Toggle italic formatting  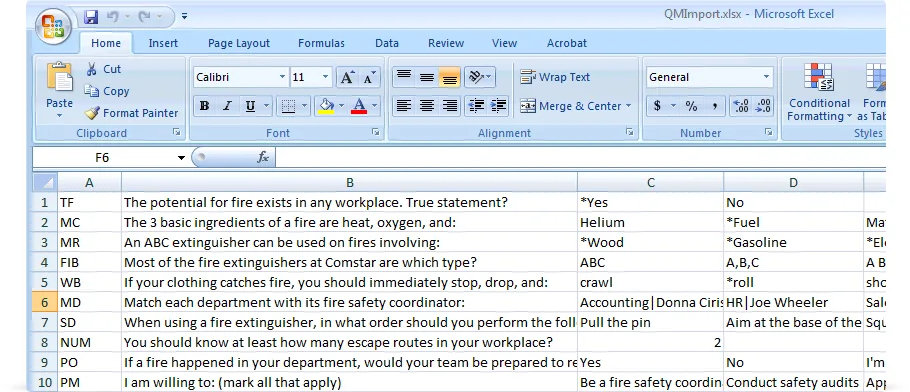[227, 106]
